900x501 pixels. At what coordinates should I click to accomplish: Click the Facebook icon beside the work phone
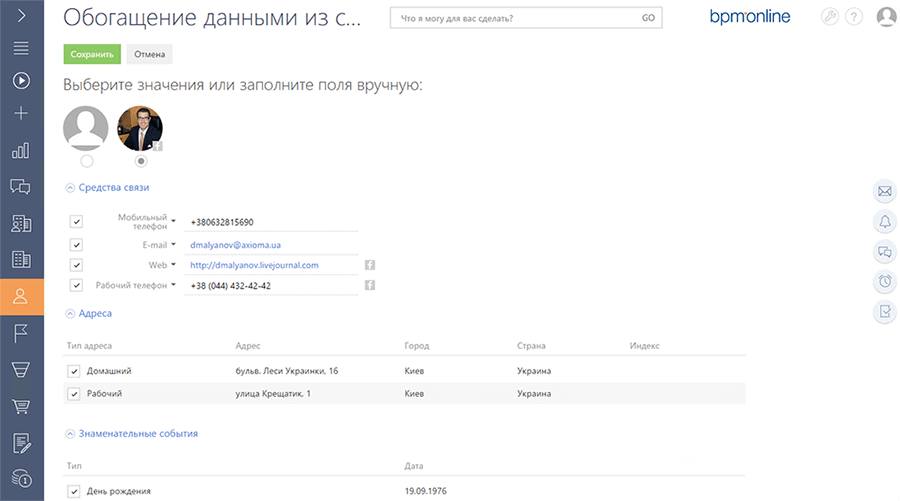point(370,285)
